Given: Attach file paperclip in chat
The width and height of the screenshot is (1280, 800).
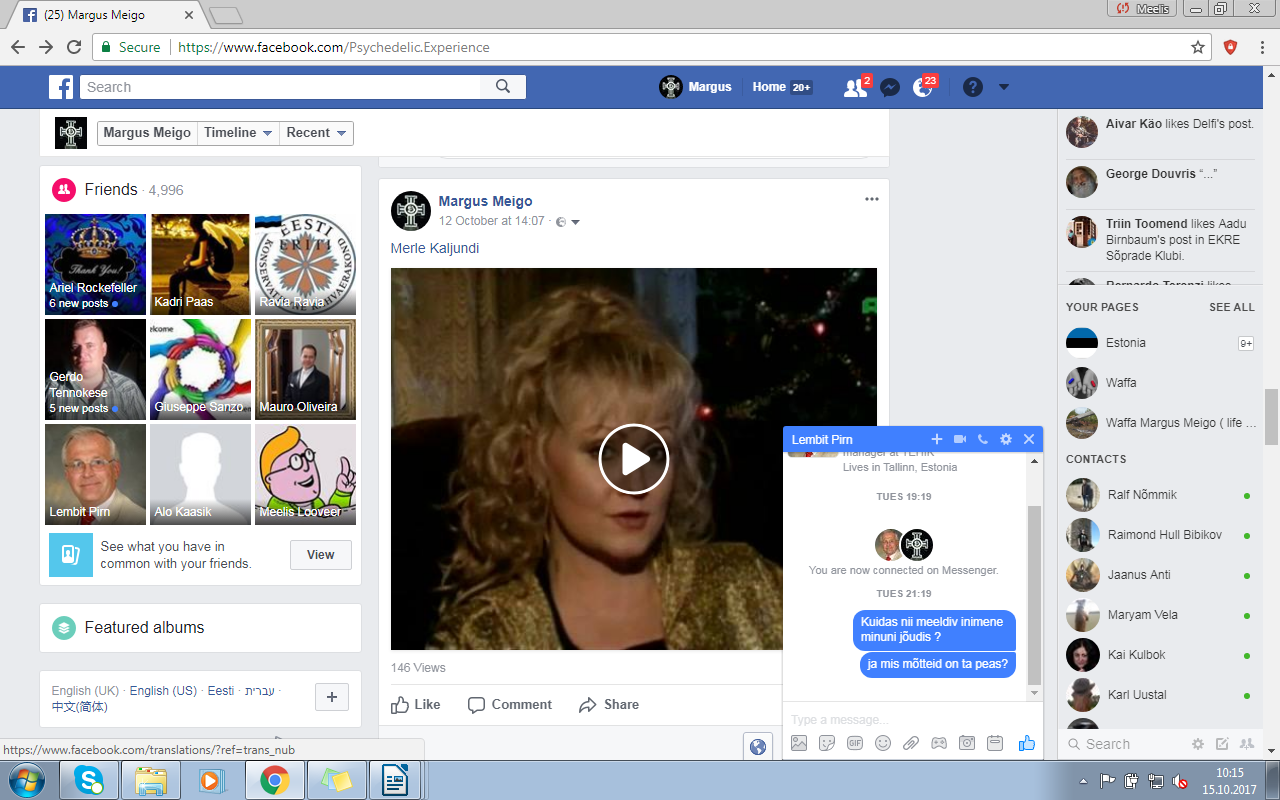Looking at the screenshot, I should pyautogui.click(x=910, y=743).
